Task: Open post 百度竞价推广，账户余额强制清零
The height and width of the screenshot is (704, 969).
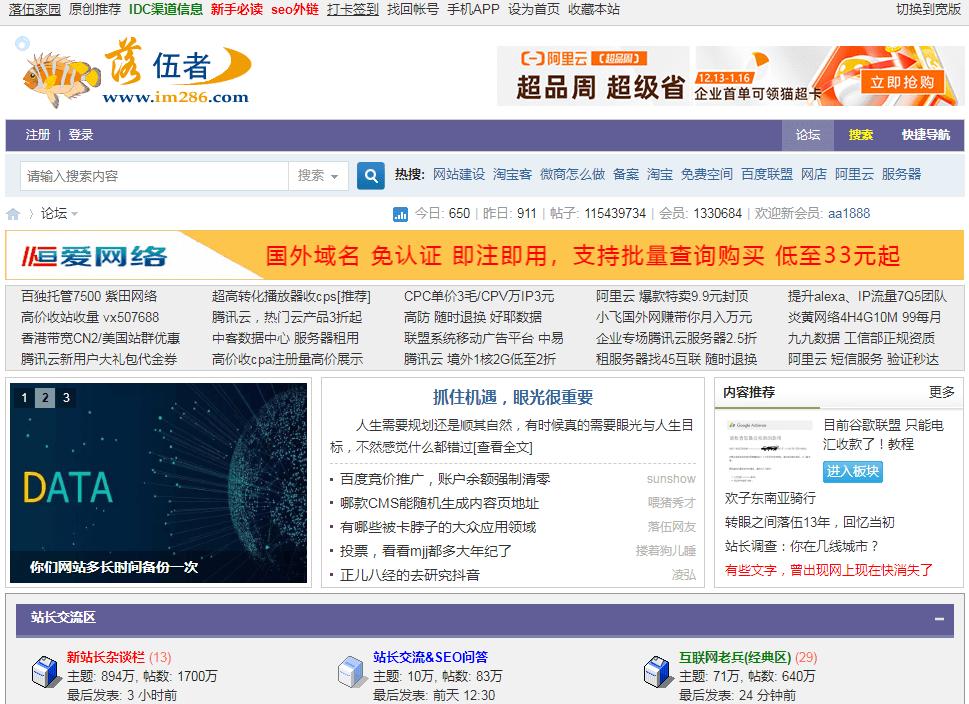Action: [x=445, y=479]
